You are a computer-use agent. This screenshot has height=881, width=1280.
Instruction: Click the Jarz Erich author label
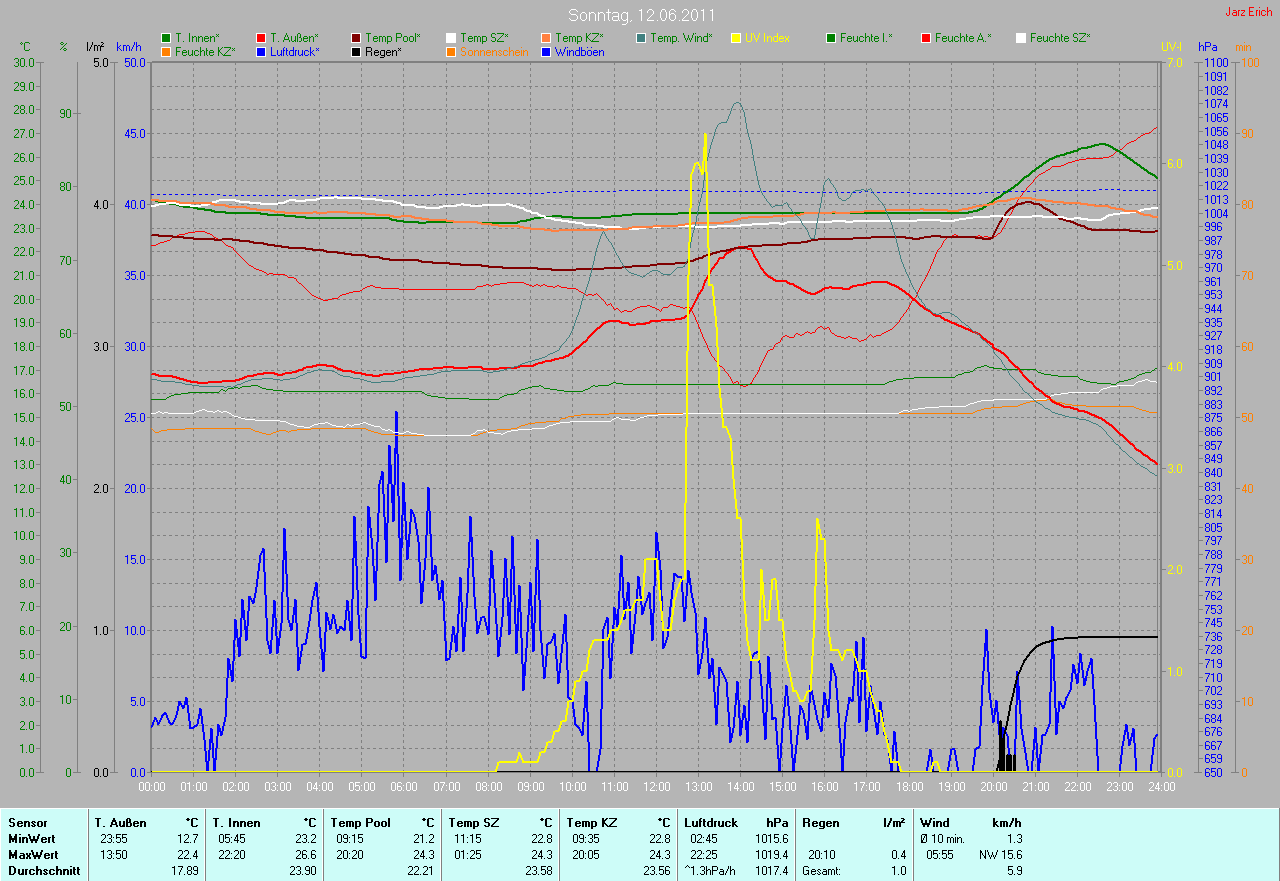click(1249, 12)
